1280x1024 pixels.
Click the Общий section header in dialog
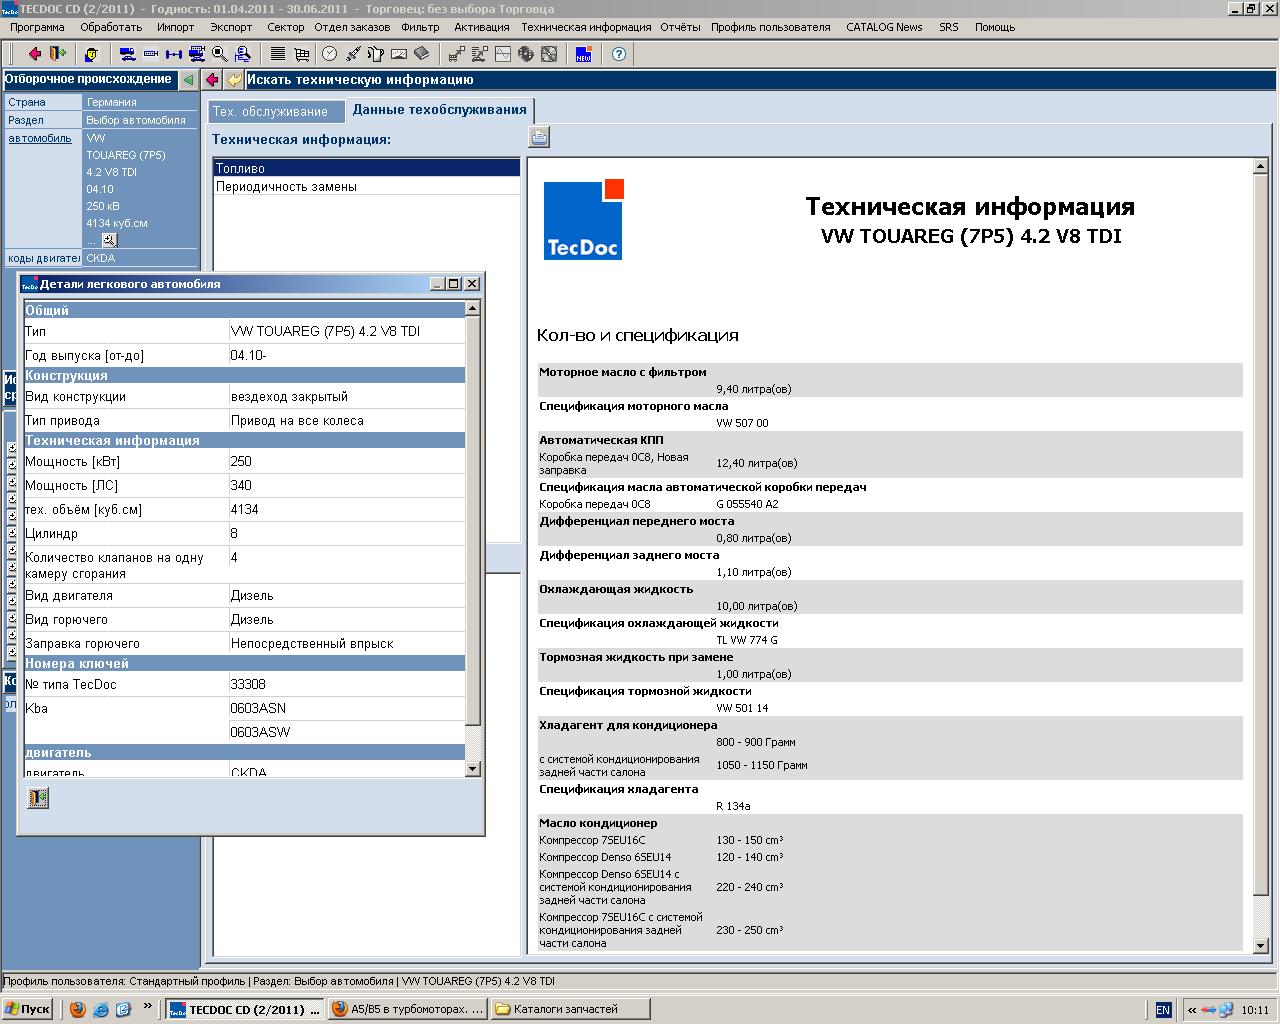(245, 310)
